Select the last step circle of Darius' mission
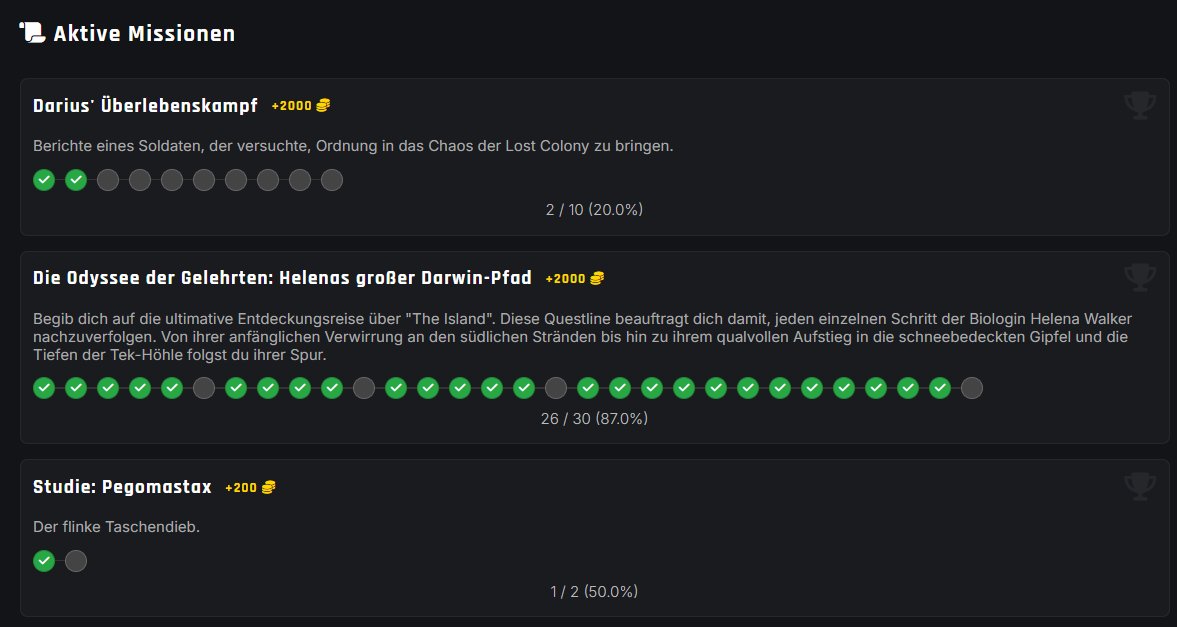 tap(332, 180)
